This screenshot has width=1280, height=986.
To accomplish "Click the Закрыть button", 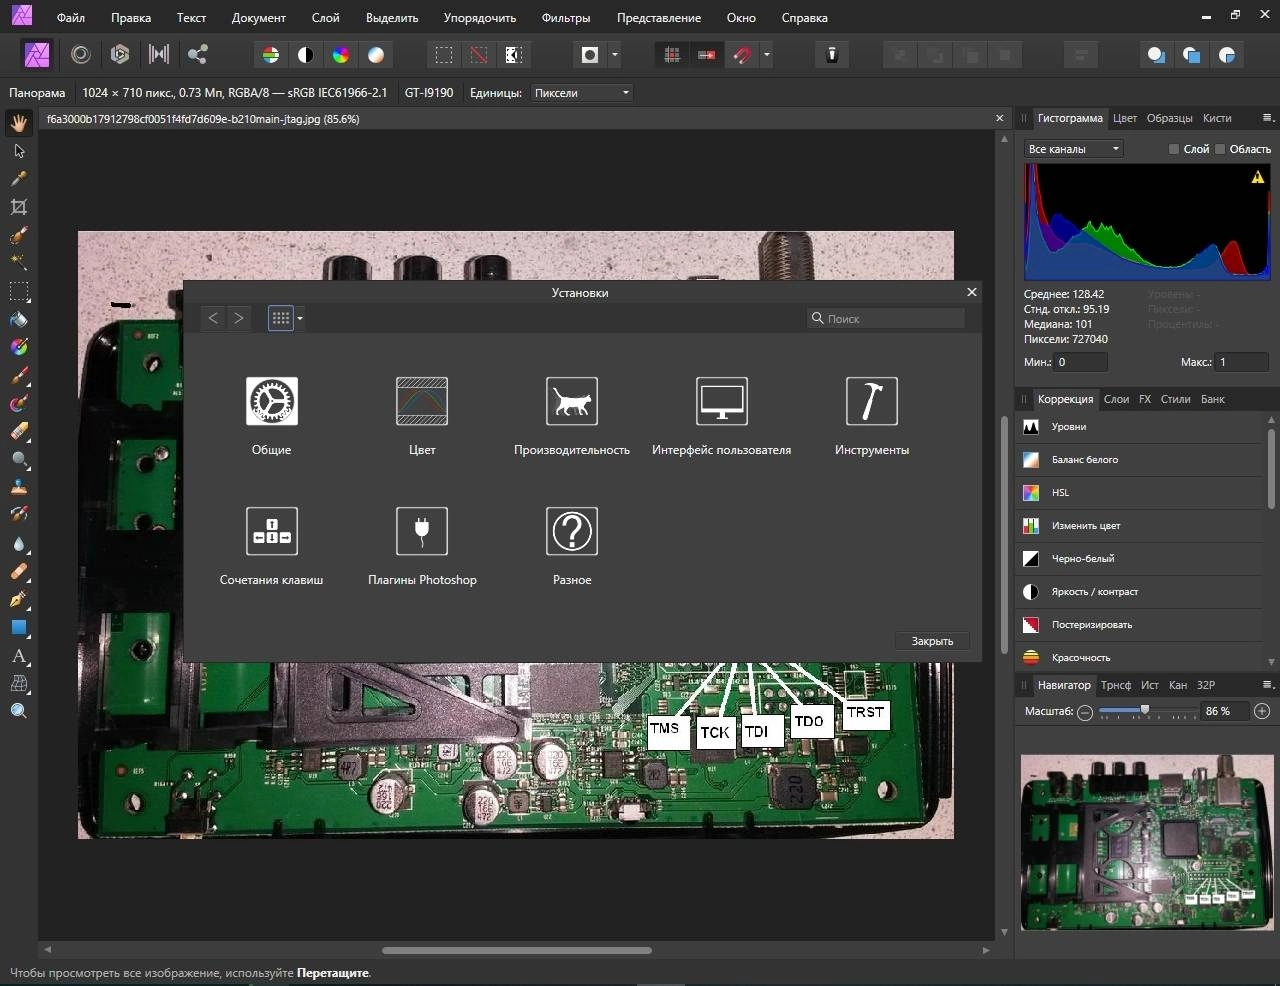I will (932, 641).
